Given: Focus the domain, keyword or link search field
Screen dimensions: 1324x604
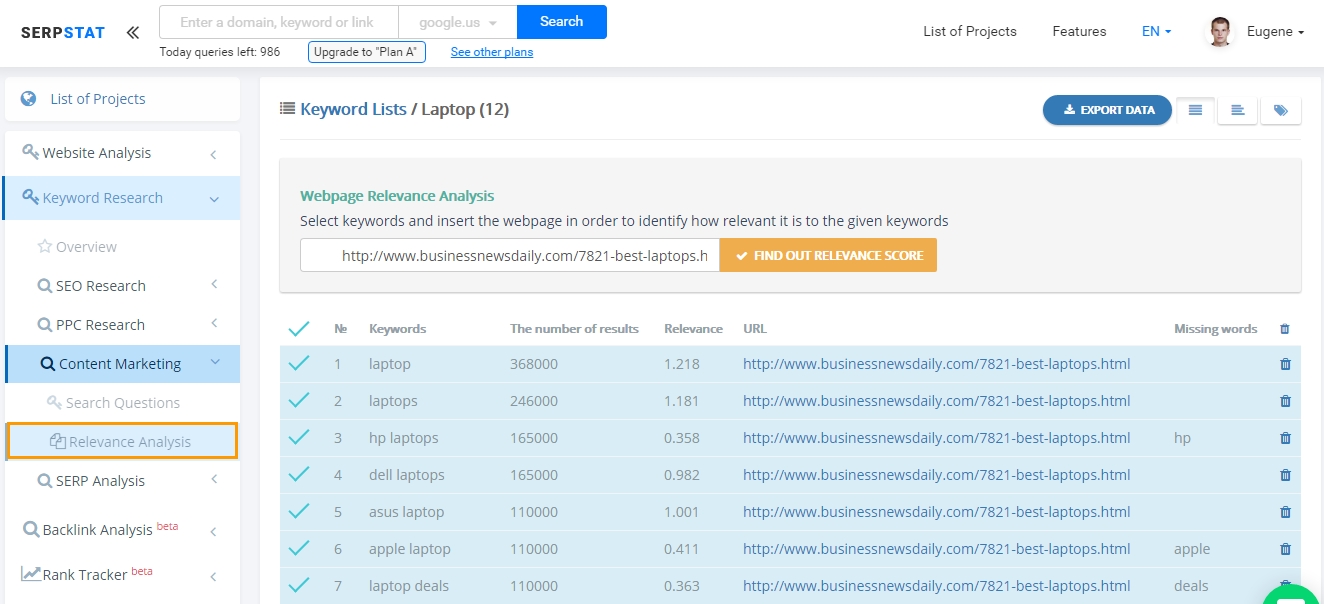Looking at the screenshot, I should tap(279, 22).
